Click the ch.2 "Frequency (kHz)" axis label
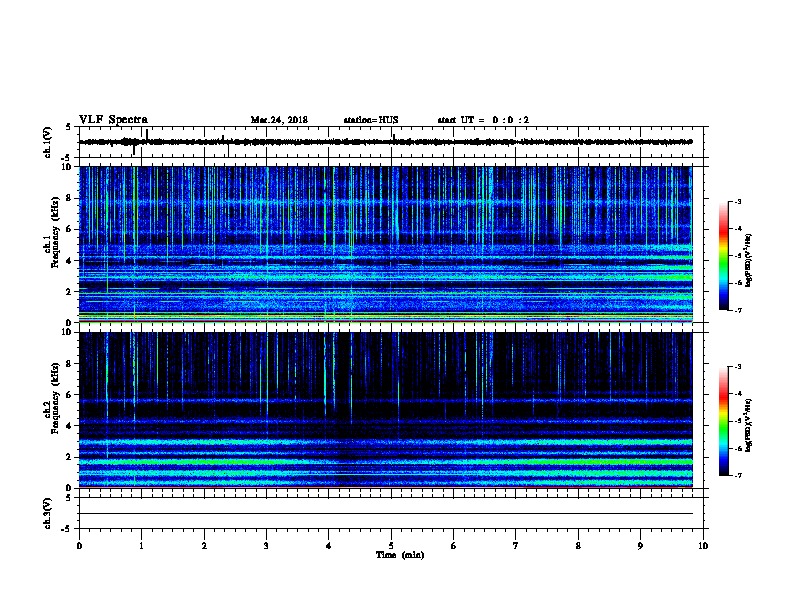Screen dimensions: 792x612 [x=55, y=398]
